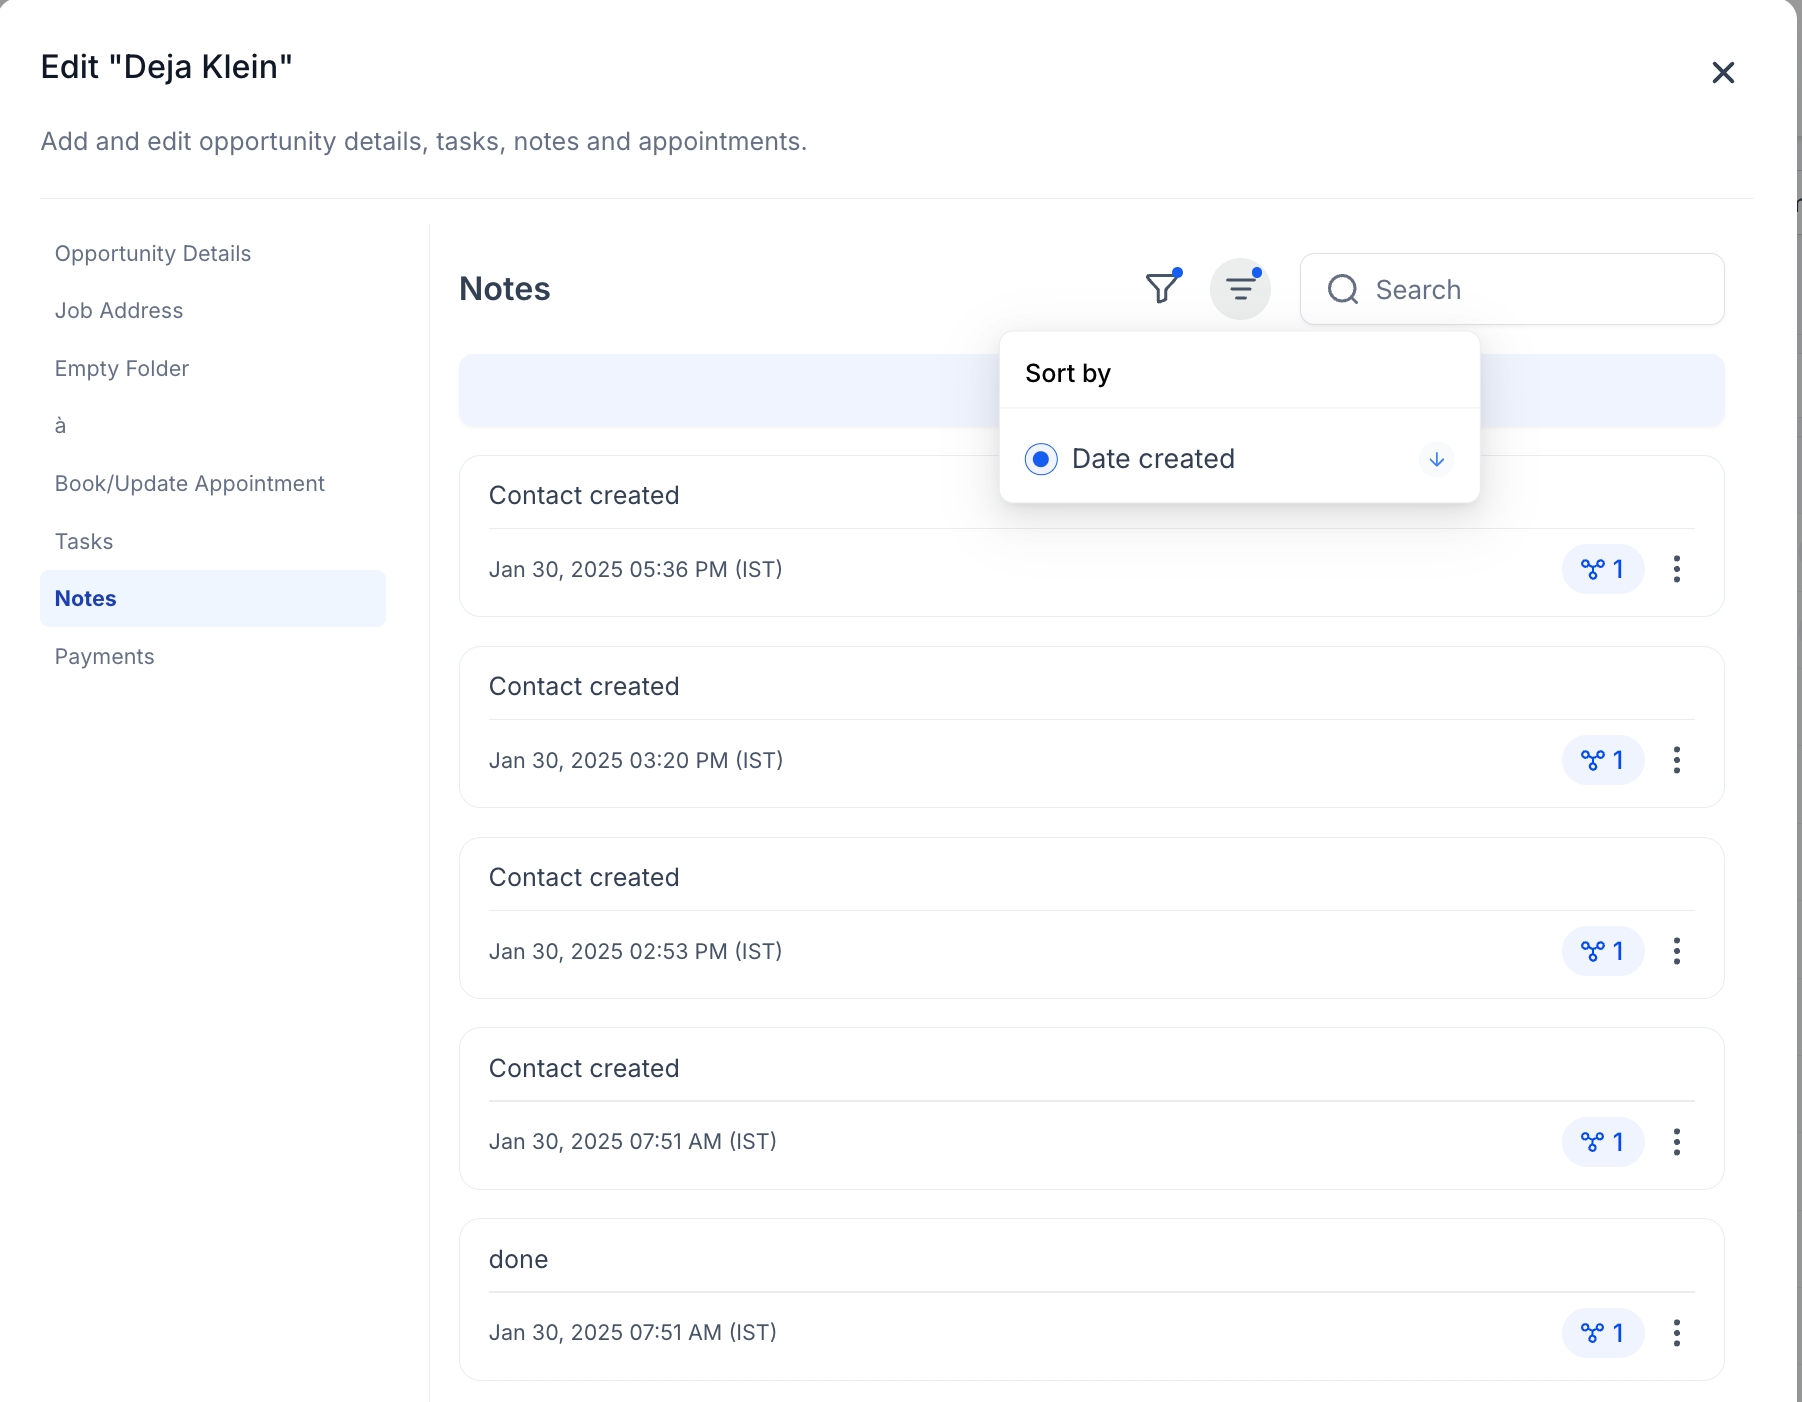Click relations badge on 03:20 PM note
Image resolution: width=1802 pixels, height=1402 pixels.
click(x=1602, y=760)
